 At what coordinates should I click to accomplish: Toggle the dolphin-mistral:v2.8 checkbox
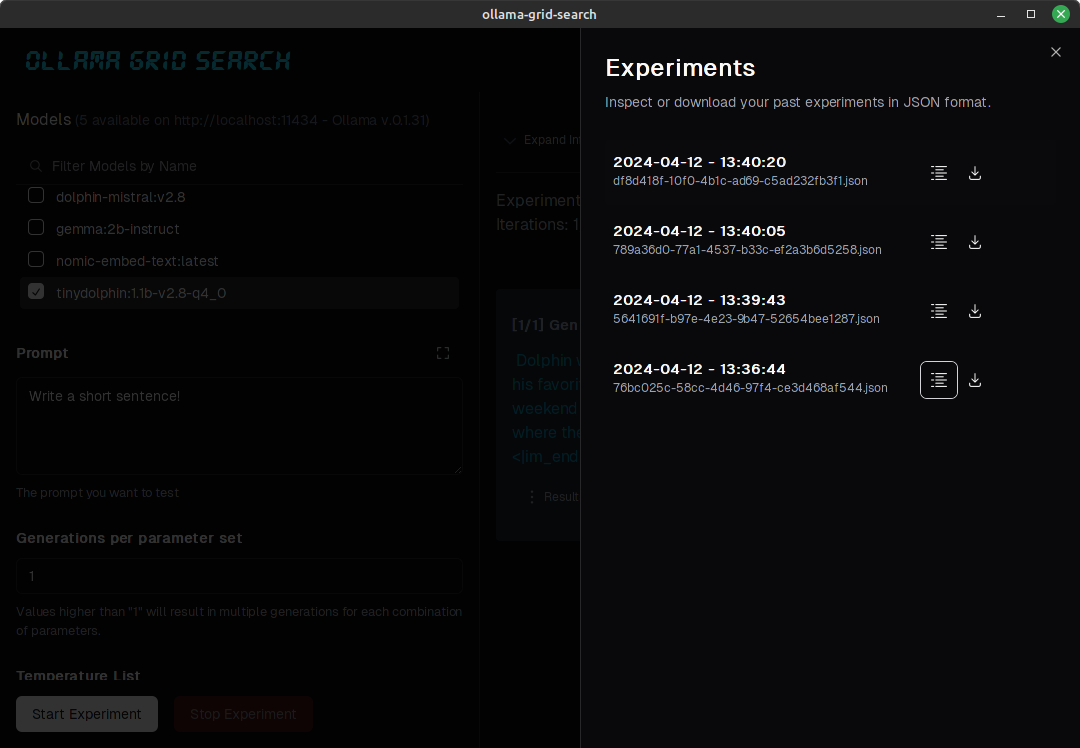tap(36, 196)
